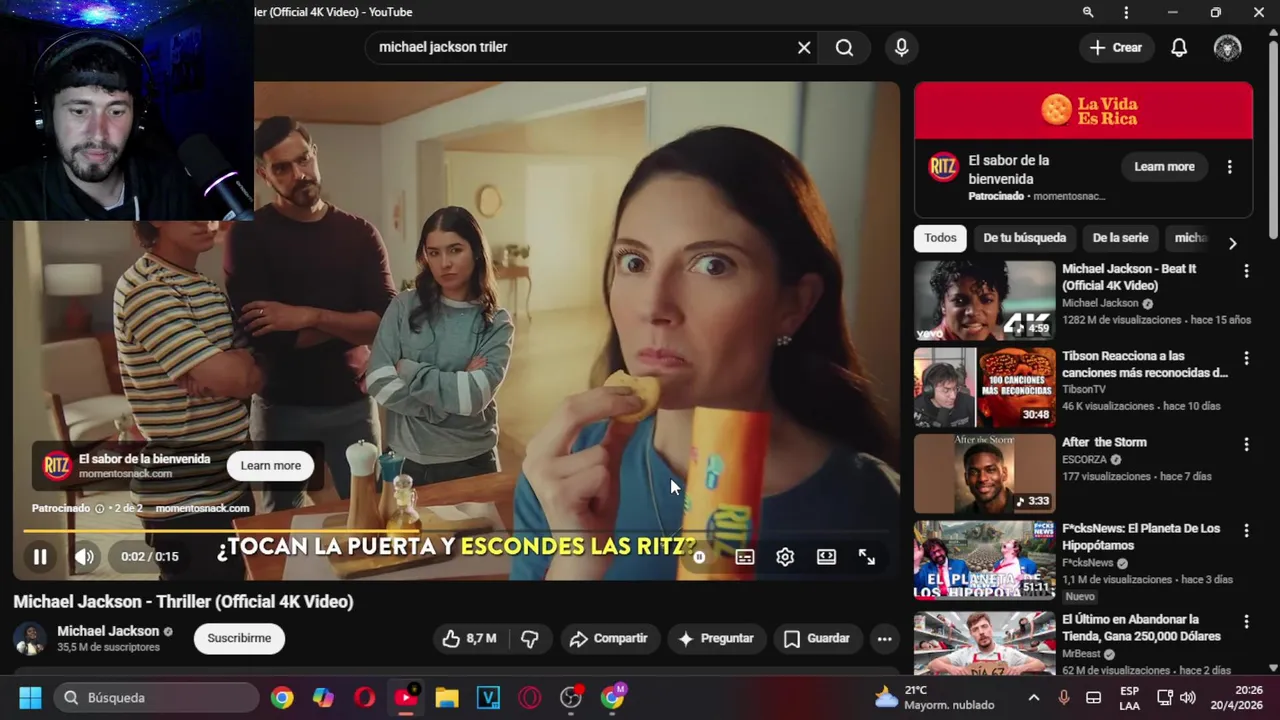This screenshot has height=720, width=1280.
Task: Open options for Michael Jackson - Beat It
Action: (1246, 271)
